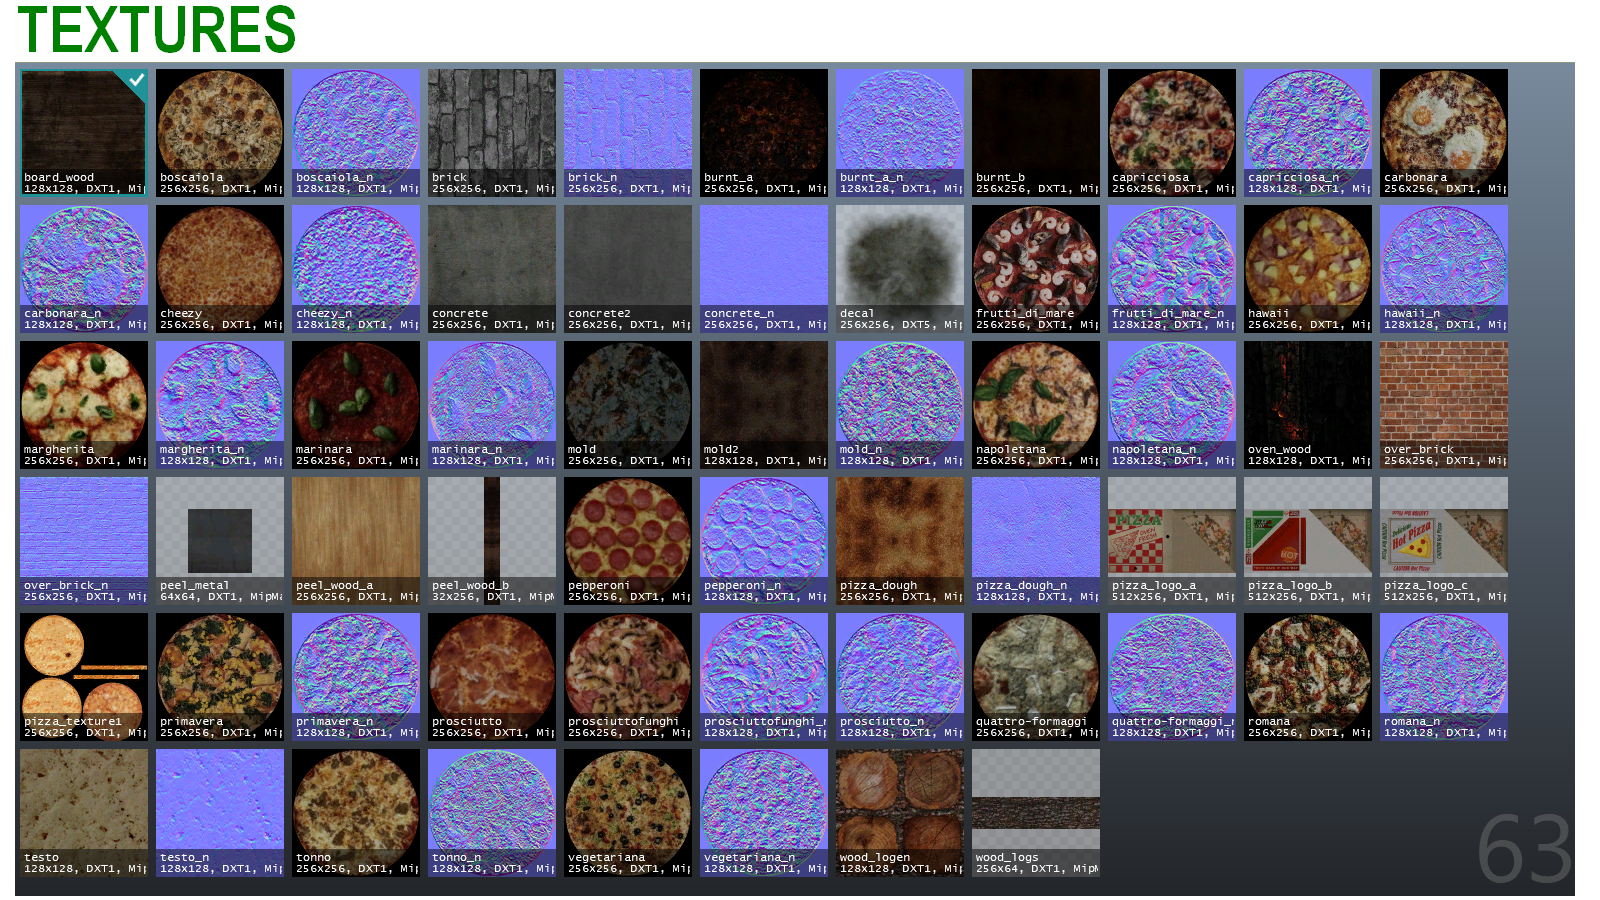Select the over_brick_n normal map
1600x900 pixels.
[84, 541]
